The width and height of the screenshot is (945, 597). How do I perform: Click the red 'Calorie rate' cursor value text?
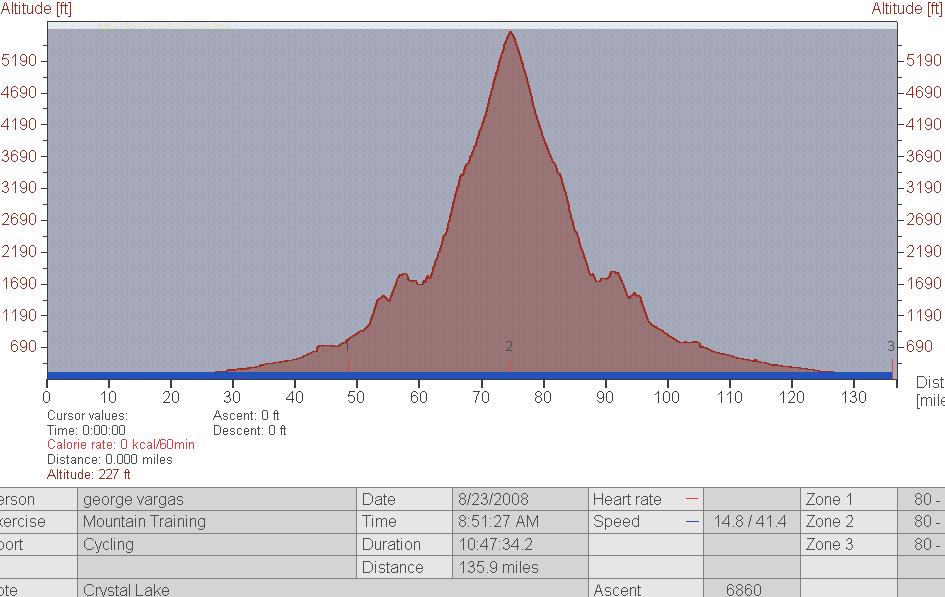pos(121,445)
